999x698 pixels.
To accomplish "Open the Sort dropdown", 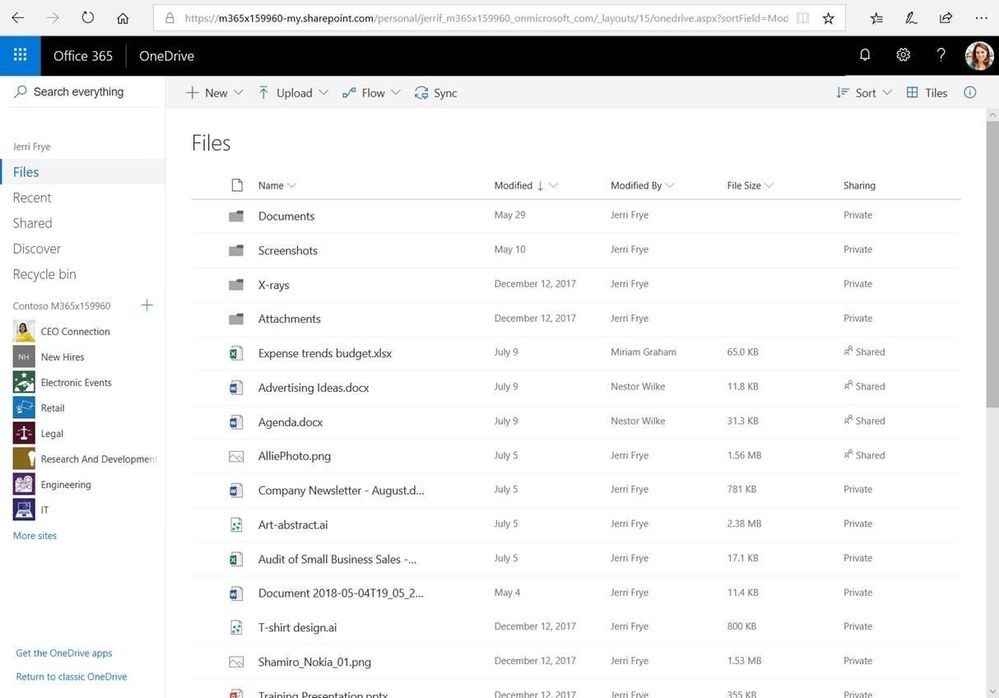I will coord(862,92).
